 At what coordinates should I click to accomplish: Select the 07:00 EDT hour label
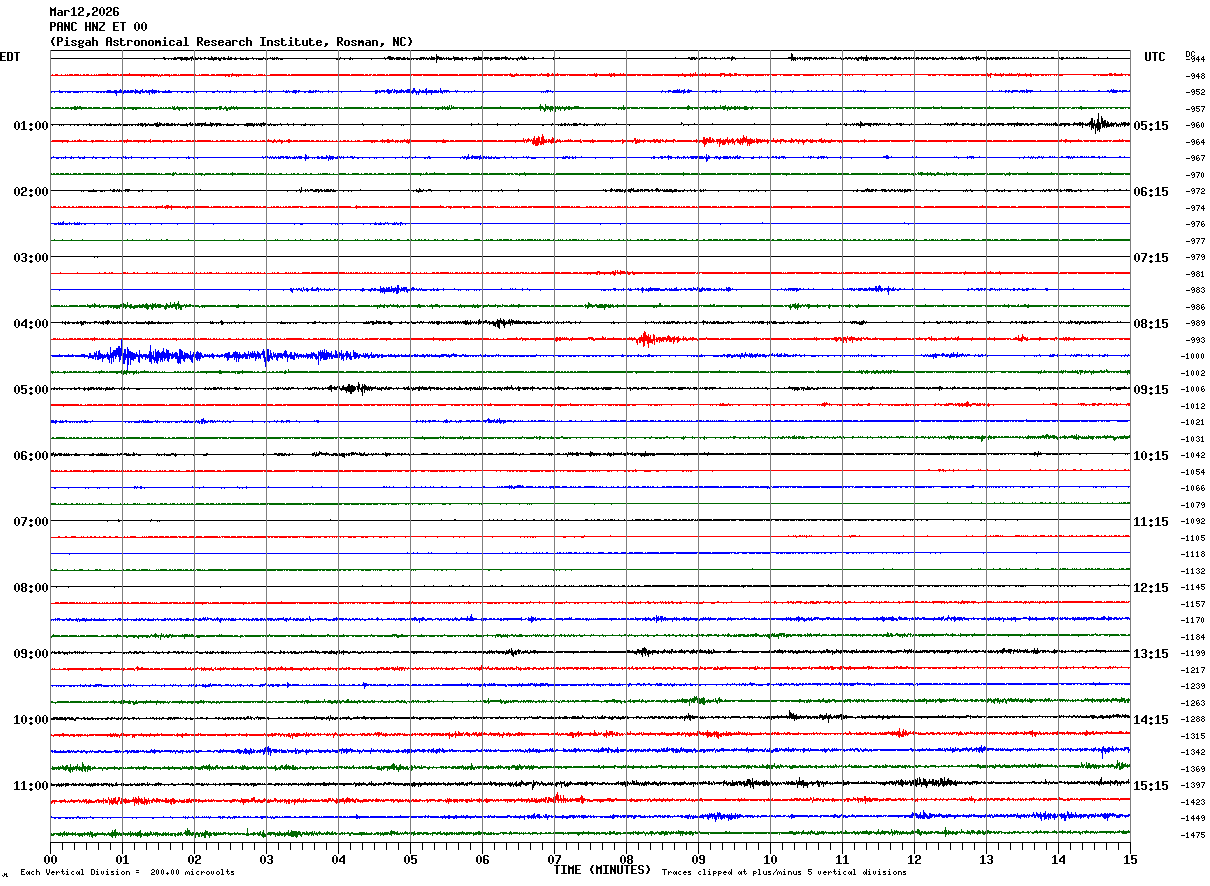31,522
